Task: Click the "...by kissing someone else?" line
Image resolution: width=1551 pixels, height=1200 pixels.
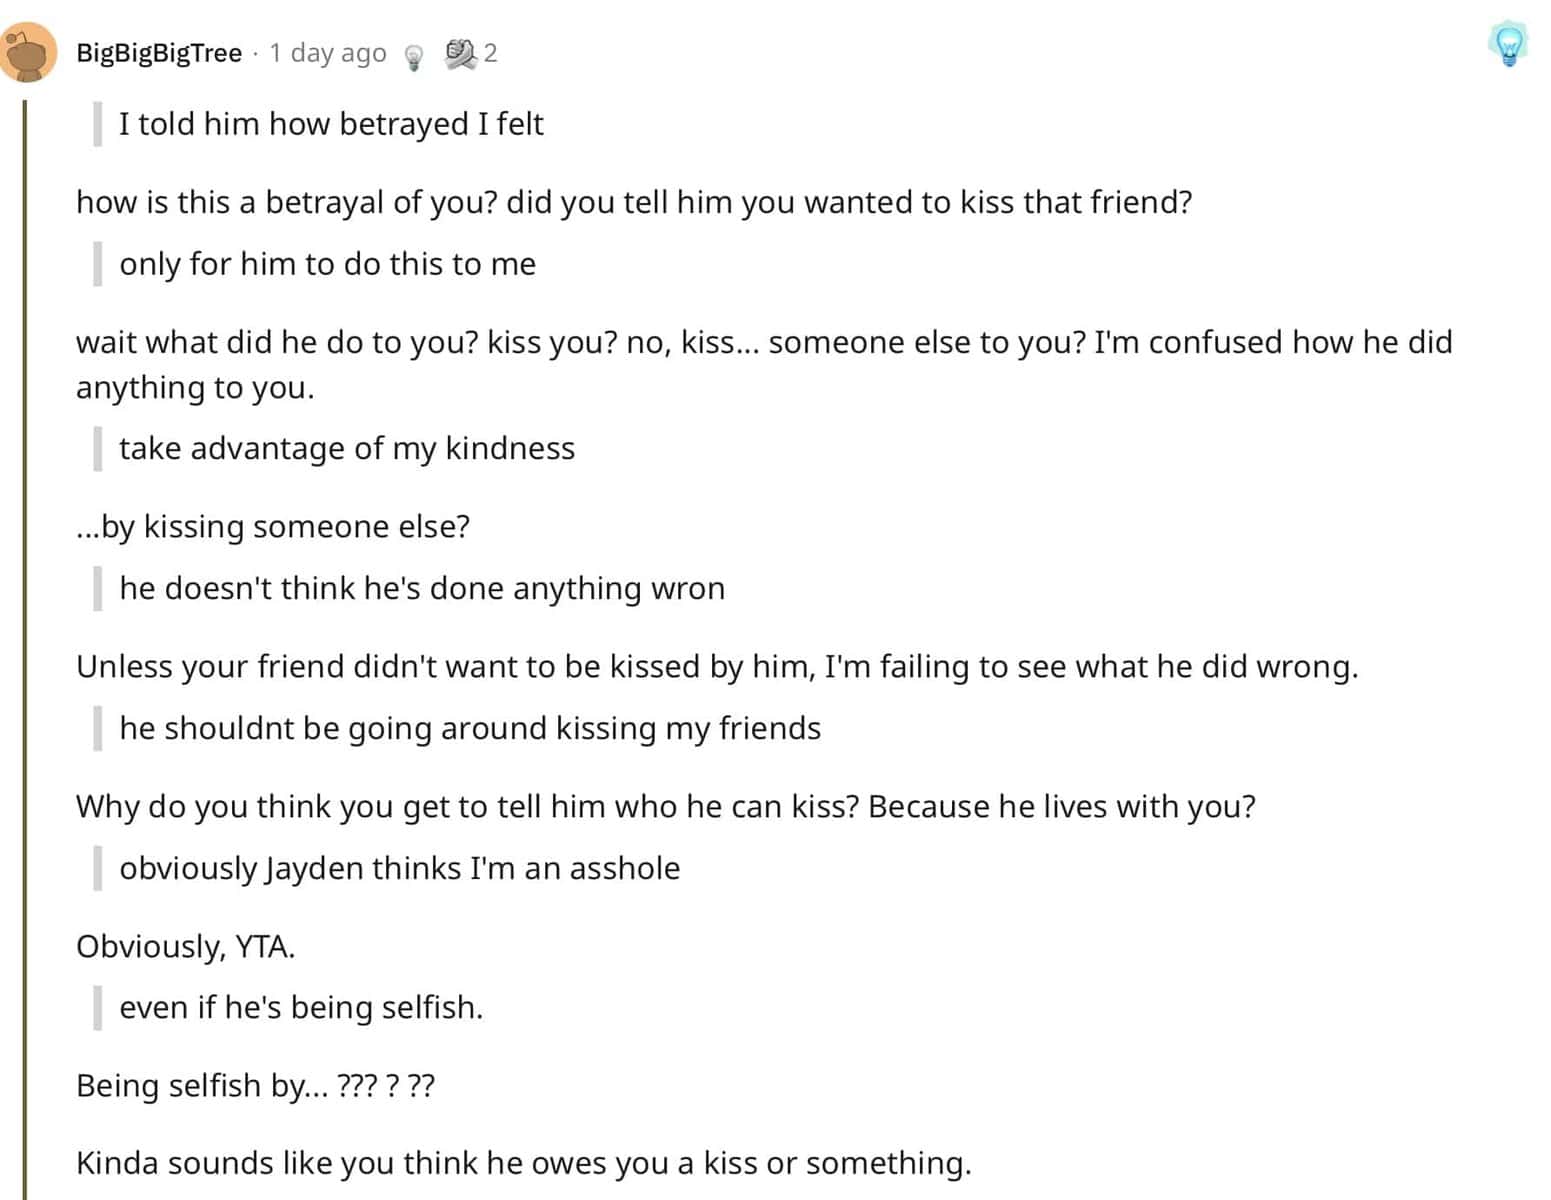Action: 273,527
